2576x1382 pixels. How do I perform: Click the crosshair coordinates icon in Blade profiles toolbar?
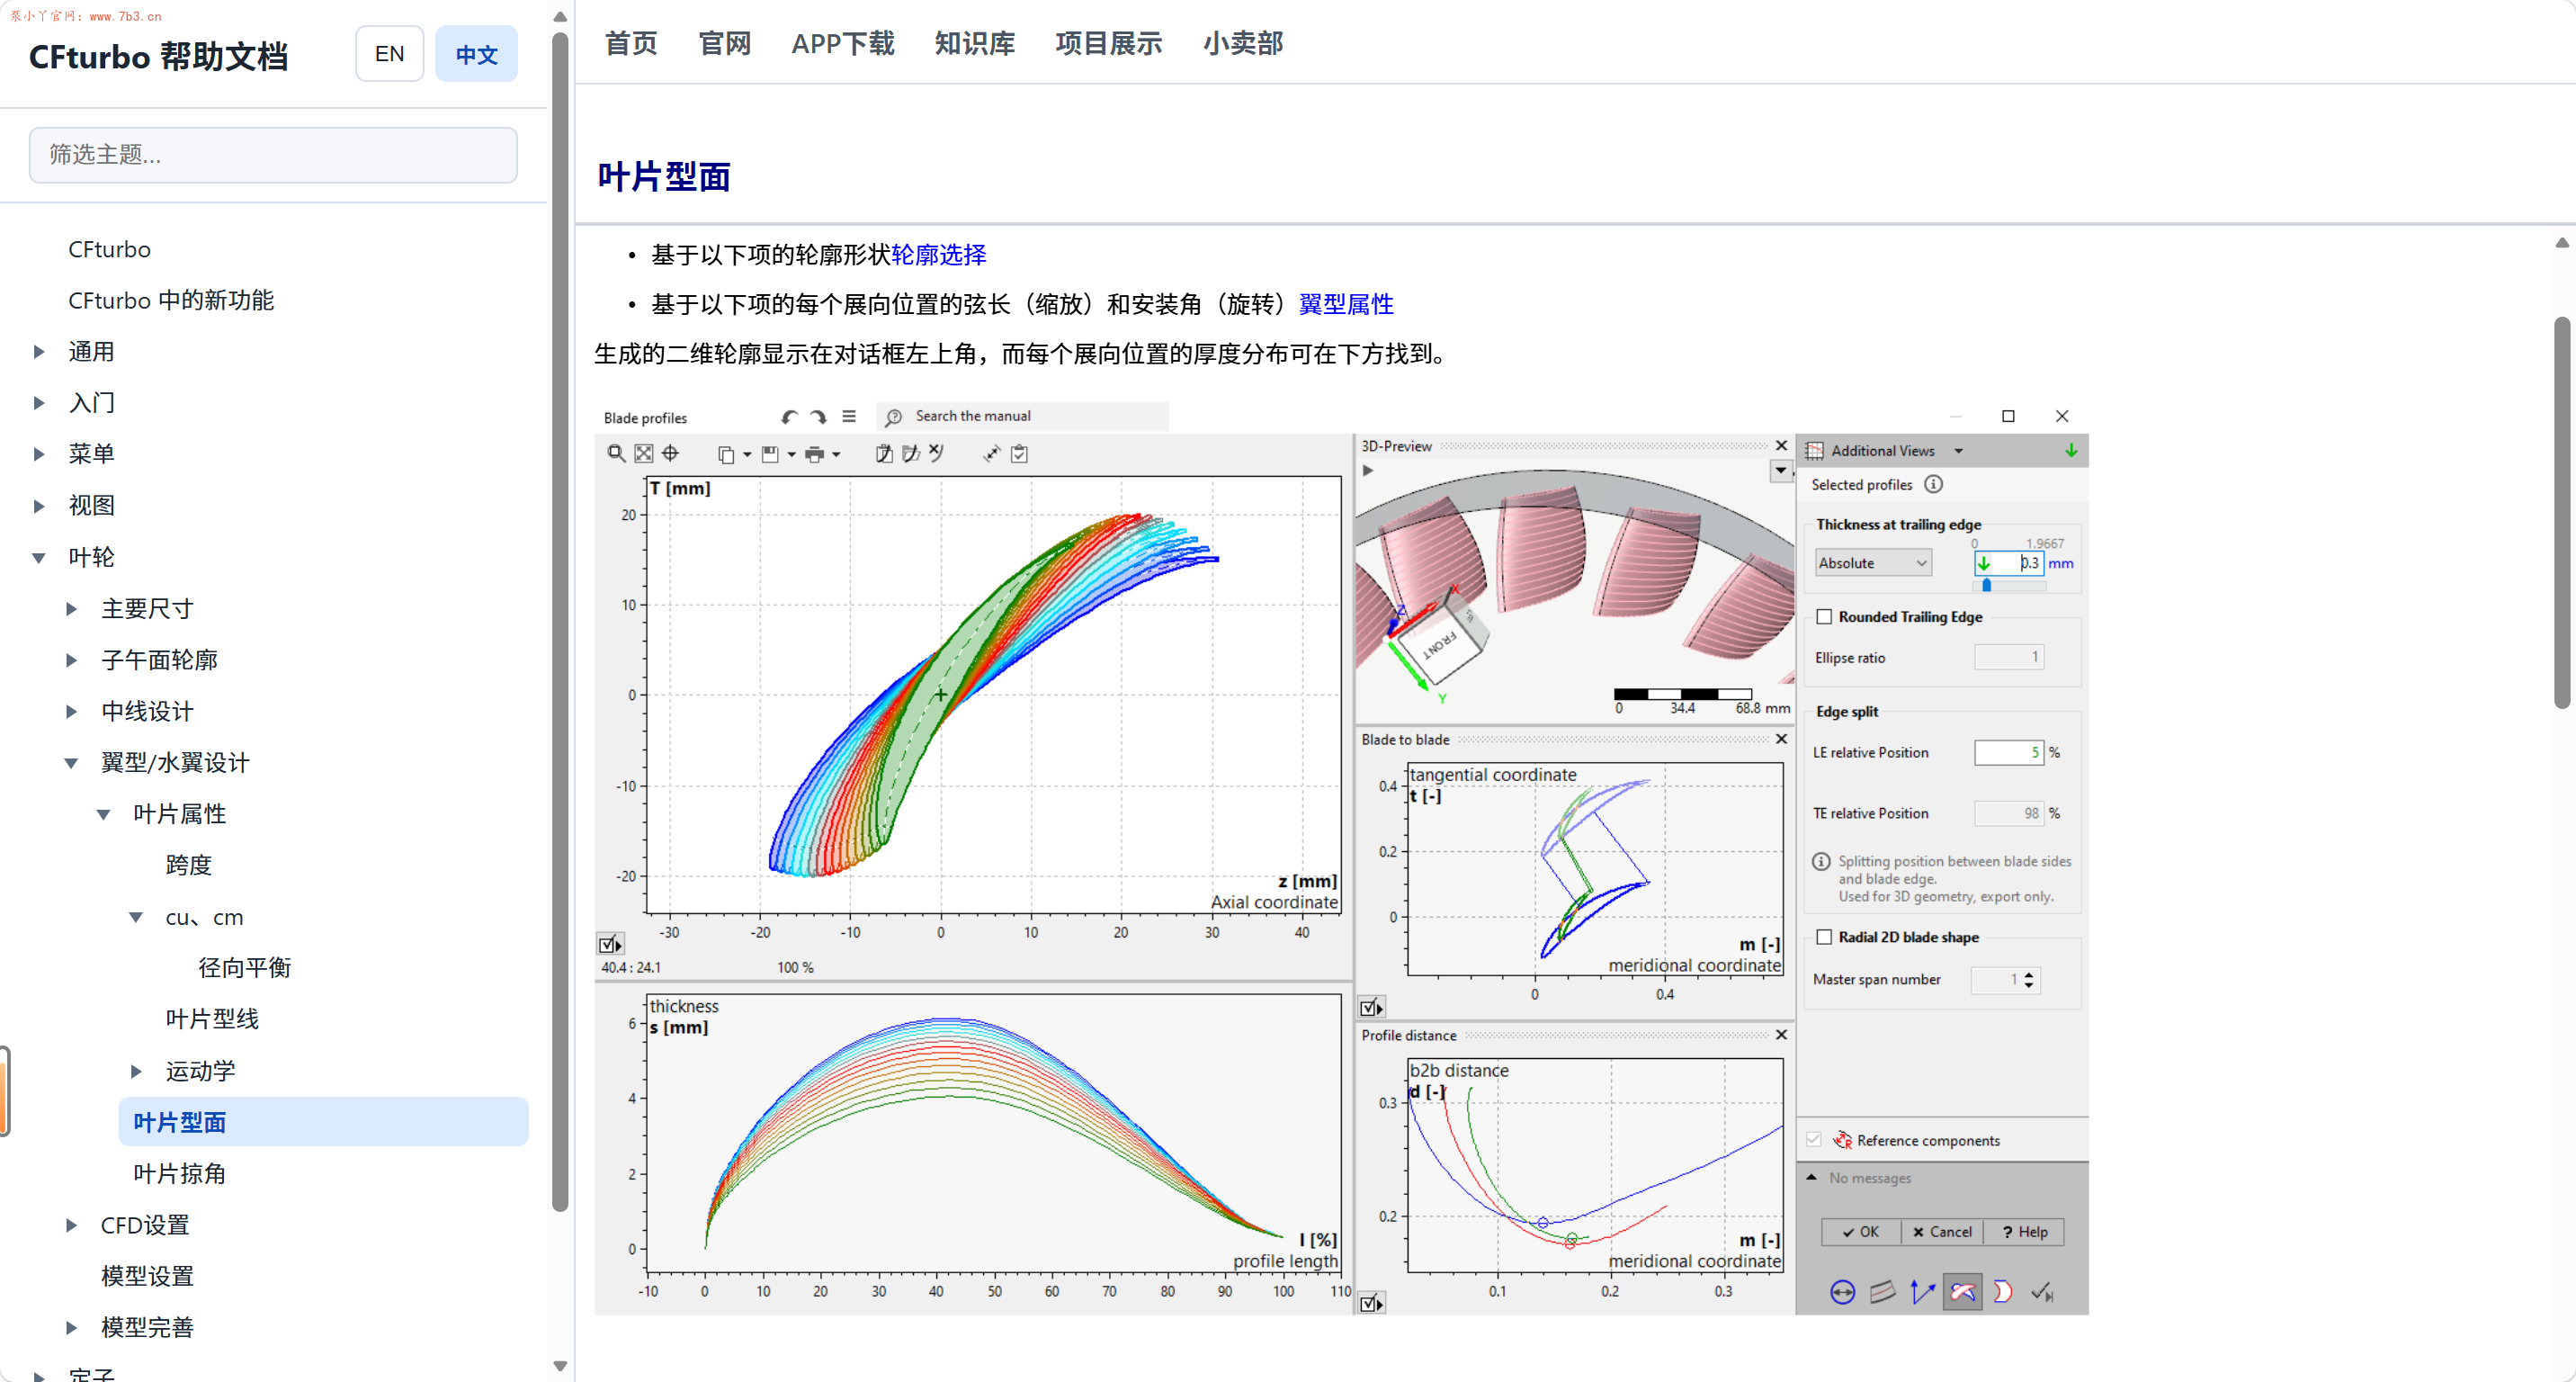pos(671,454)
